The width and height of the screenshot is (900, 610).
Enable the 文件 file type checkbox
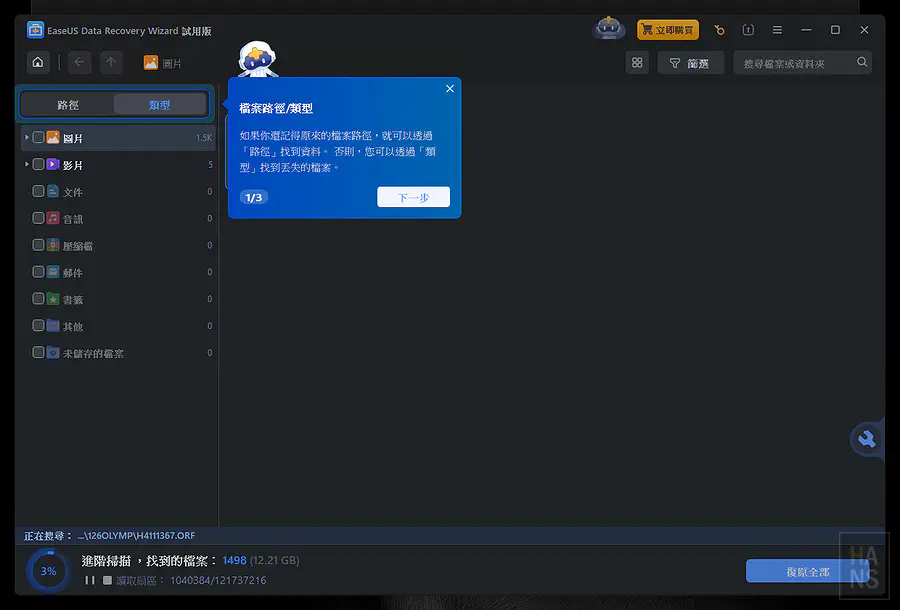point(36,191)
